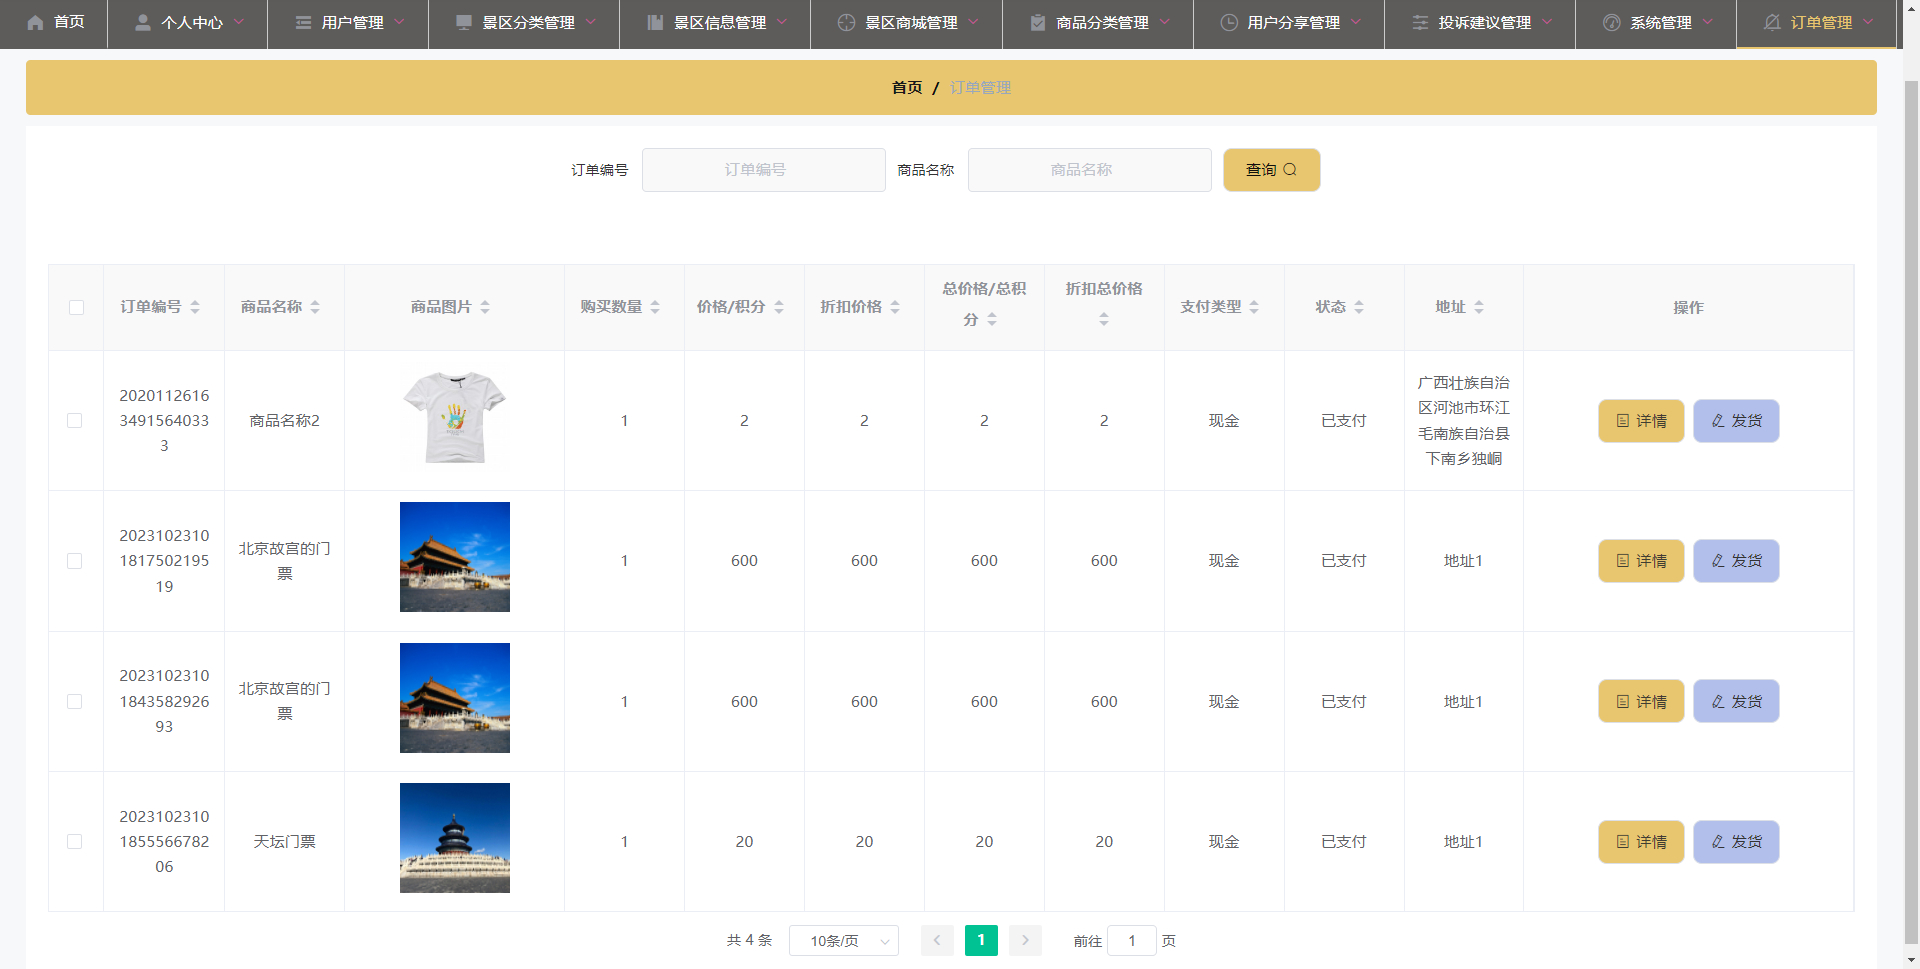Expand the 个人中心 menu

tap(188, 22)
